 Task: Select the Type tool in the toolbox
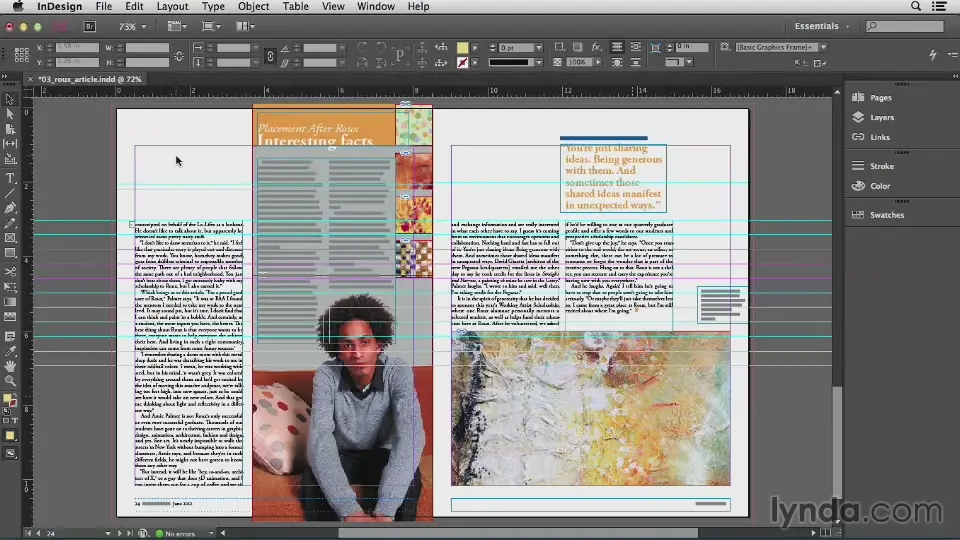[10, 178]
